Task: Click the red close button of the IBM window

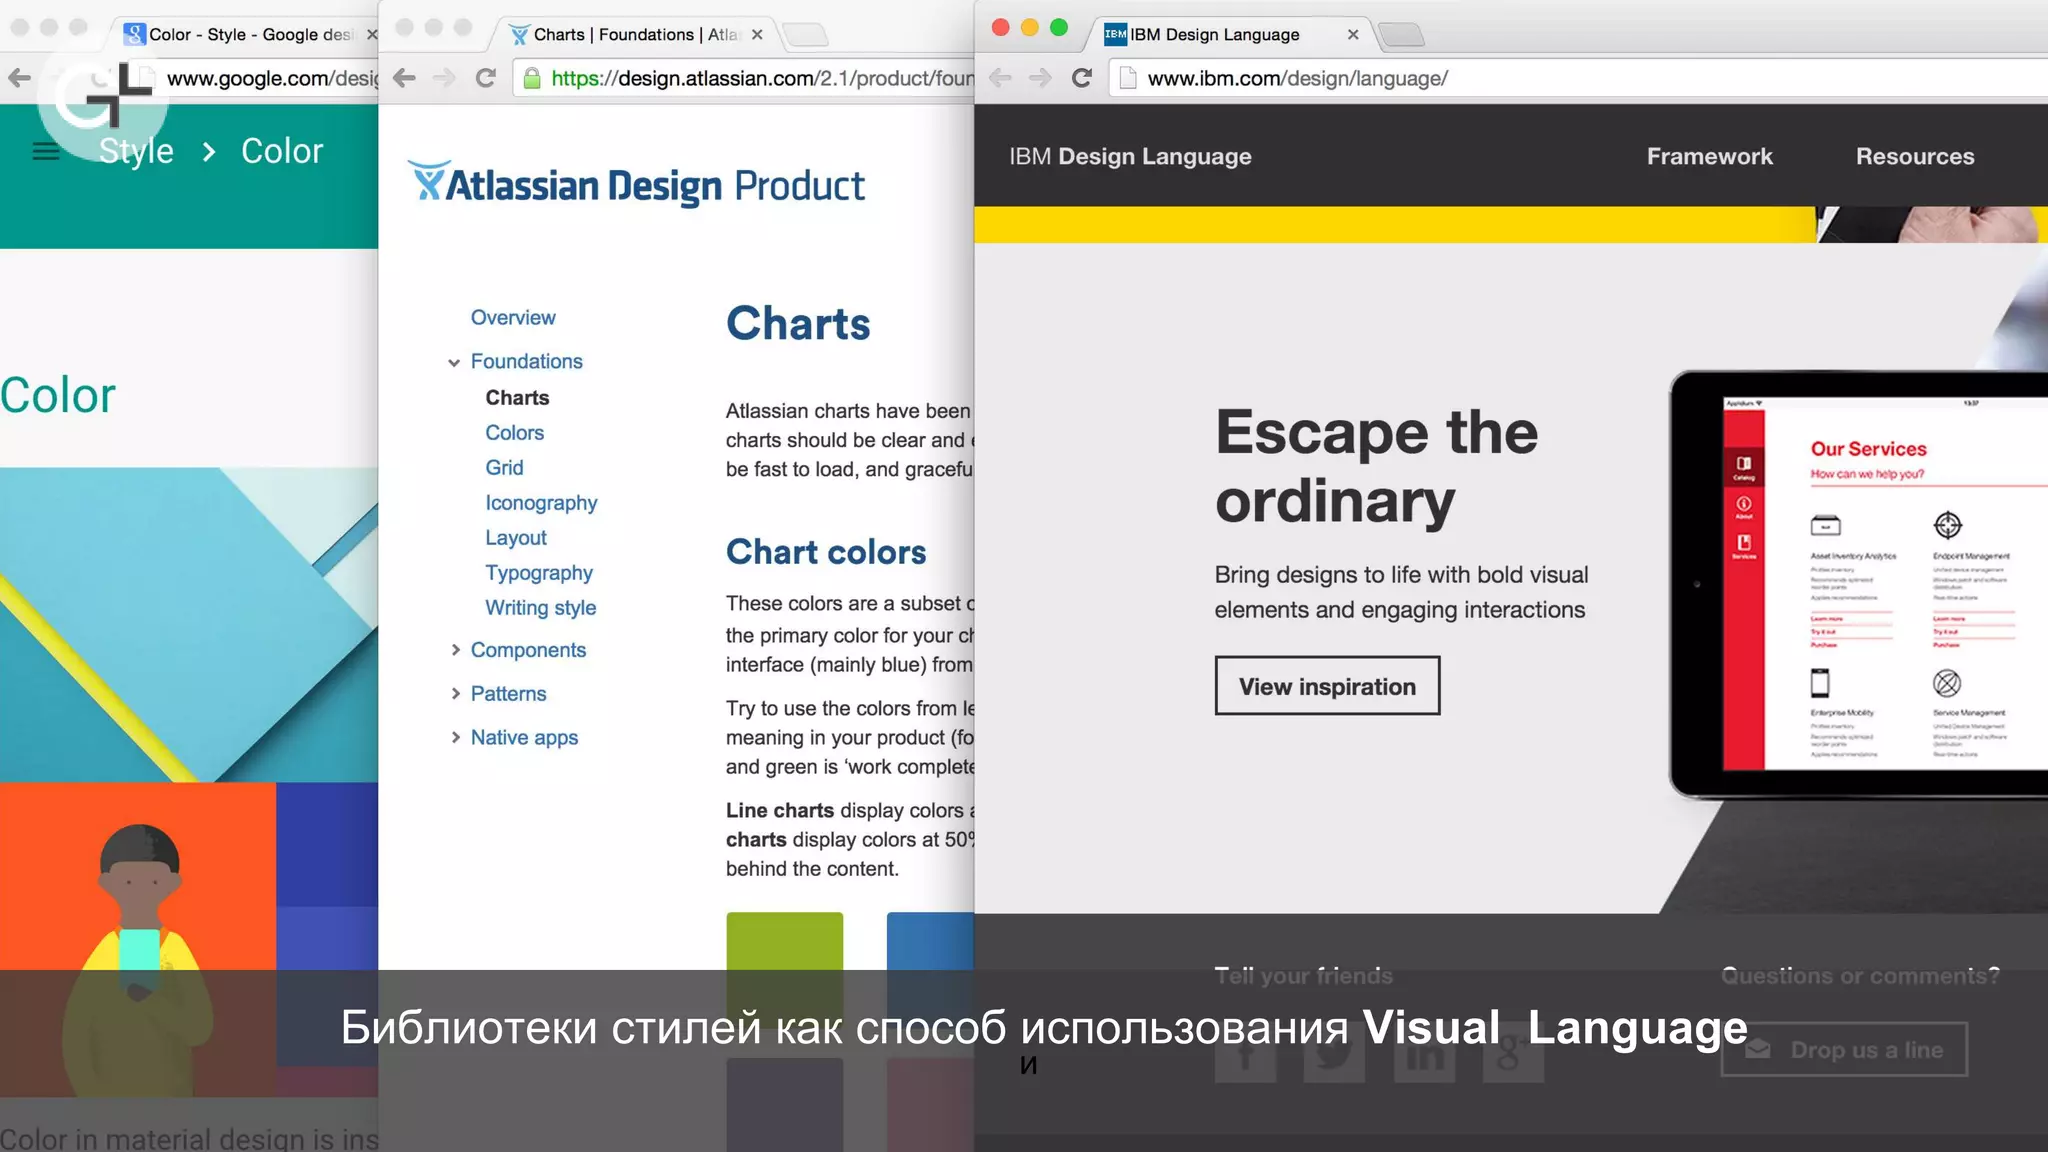Action: 1000,28
